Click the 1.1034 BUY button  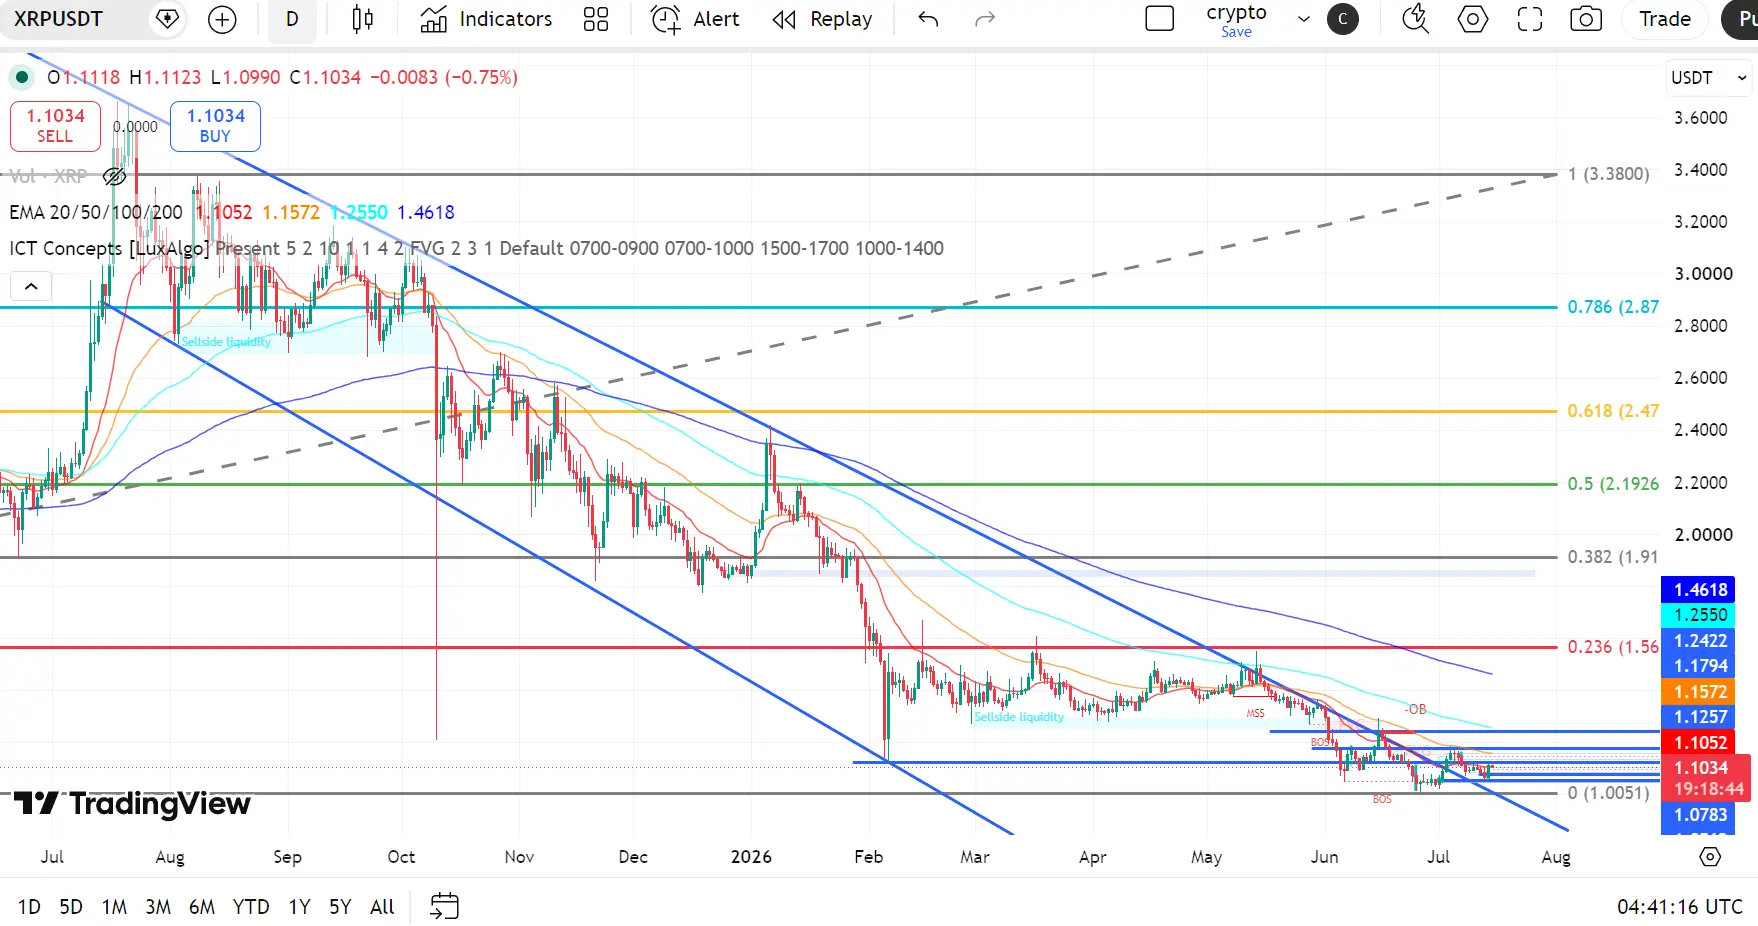point(215,126)
